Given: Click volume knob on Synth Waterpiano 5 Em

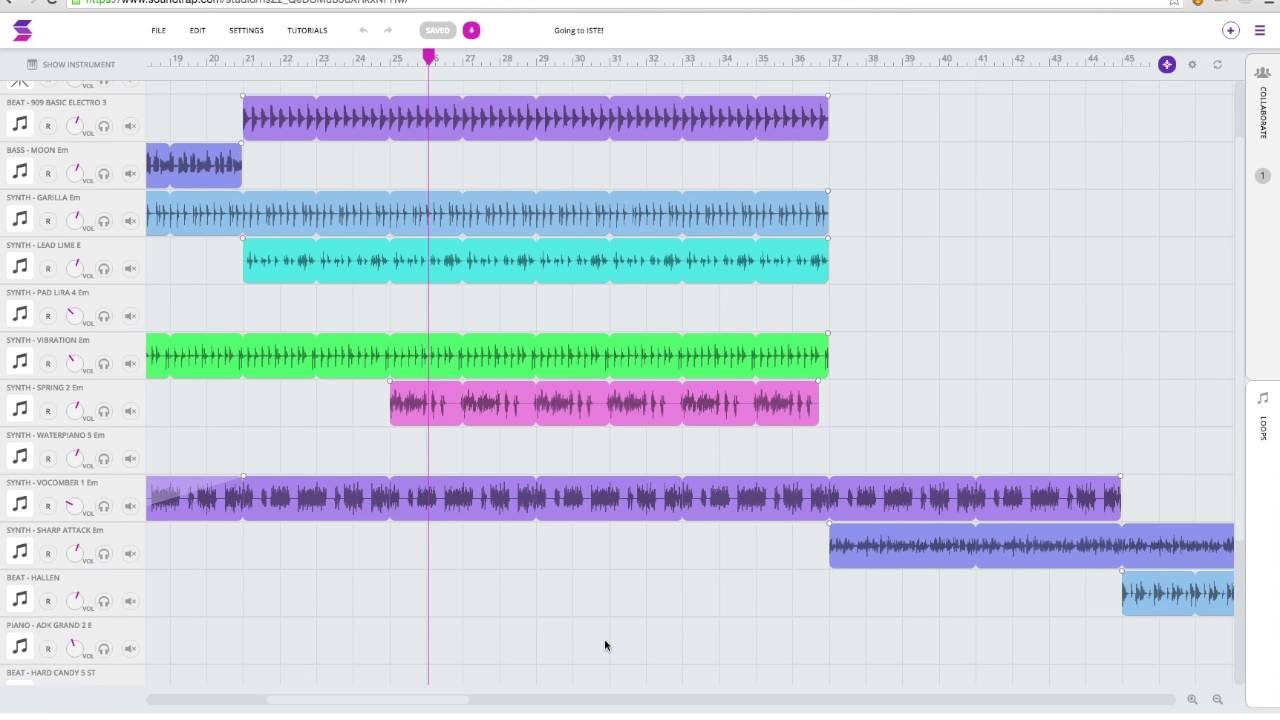Looking at the screenshot, I should point(74,457).
